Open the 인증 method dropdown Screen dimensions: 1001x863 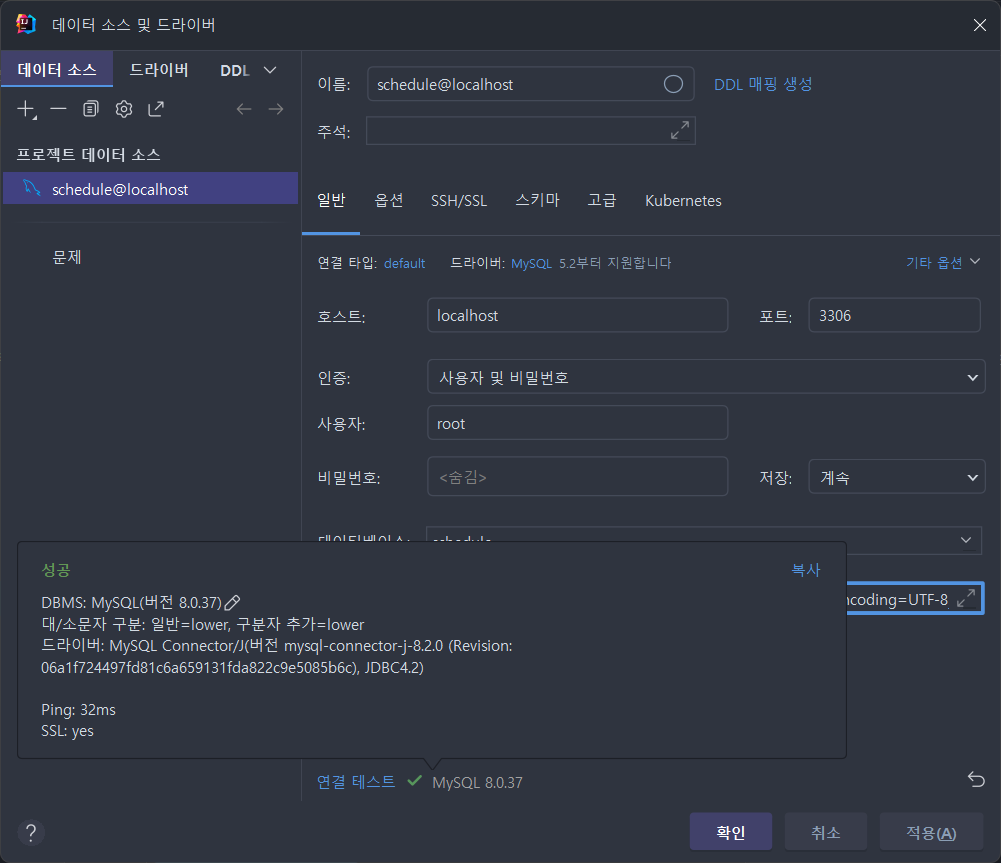[706, 377]
